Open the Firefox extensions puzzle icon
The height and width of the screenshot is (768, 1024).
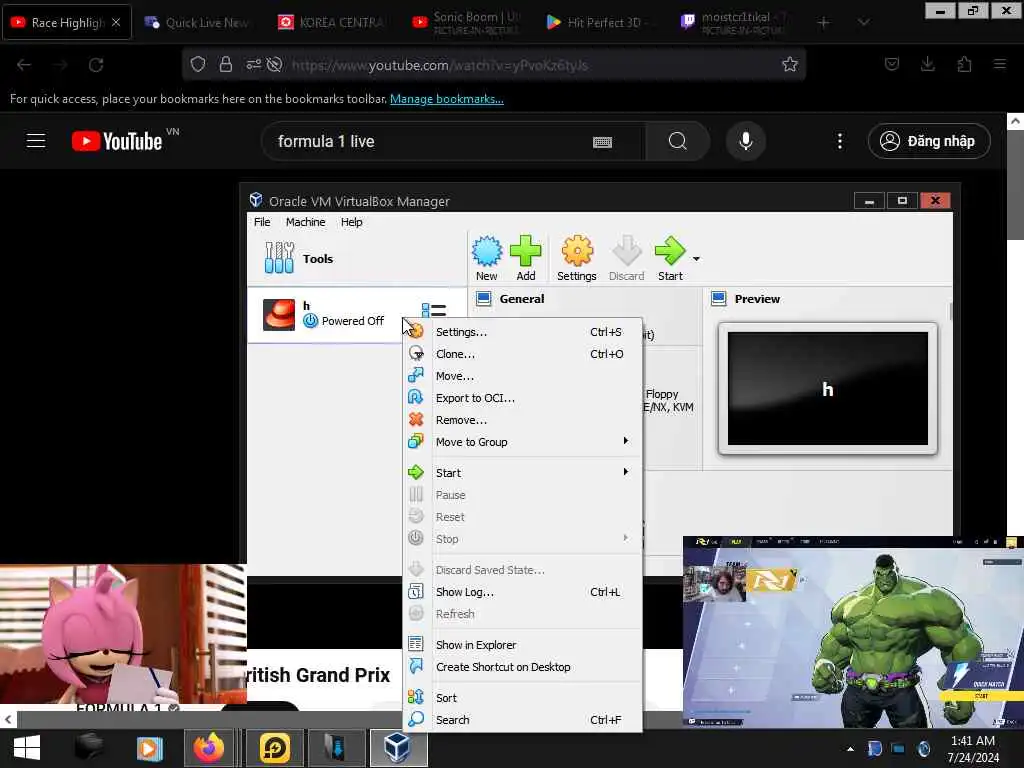click(964, 64)
